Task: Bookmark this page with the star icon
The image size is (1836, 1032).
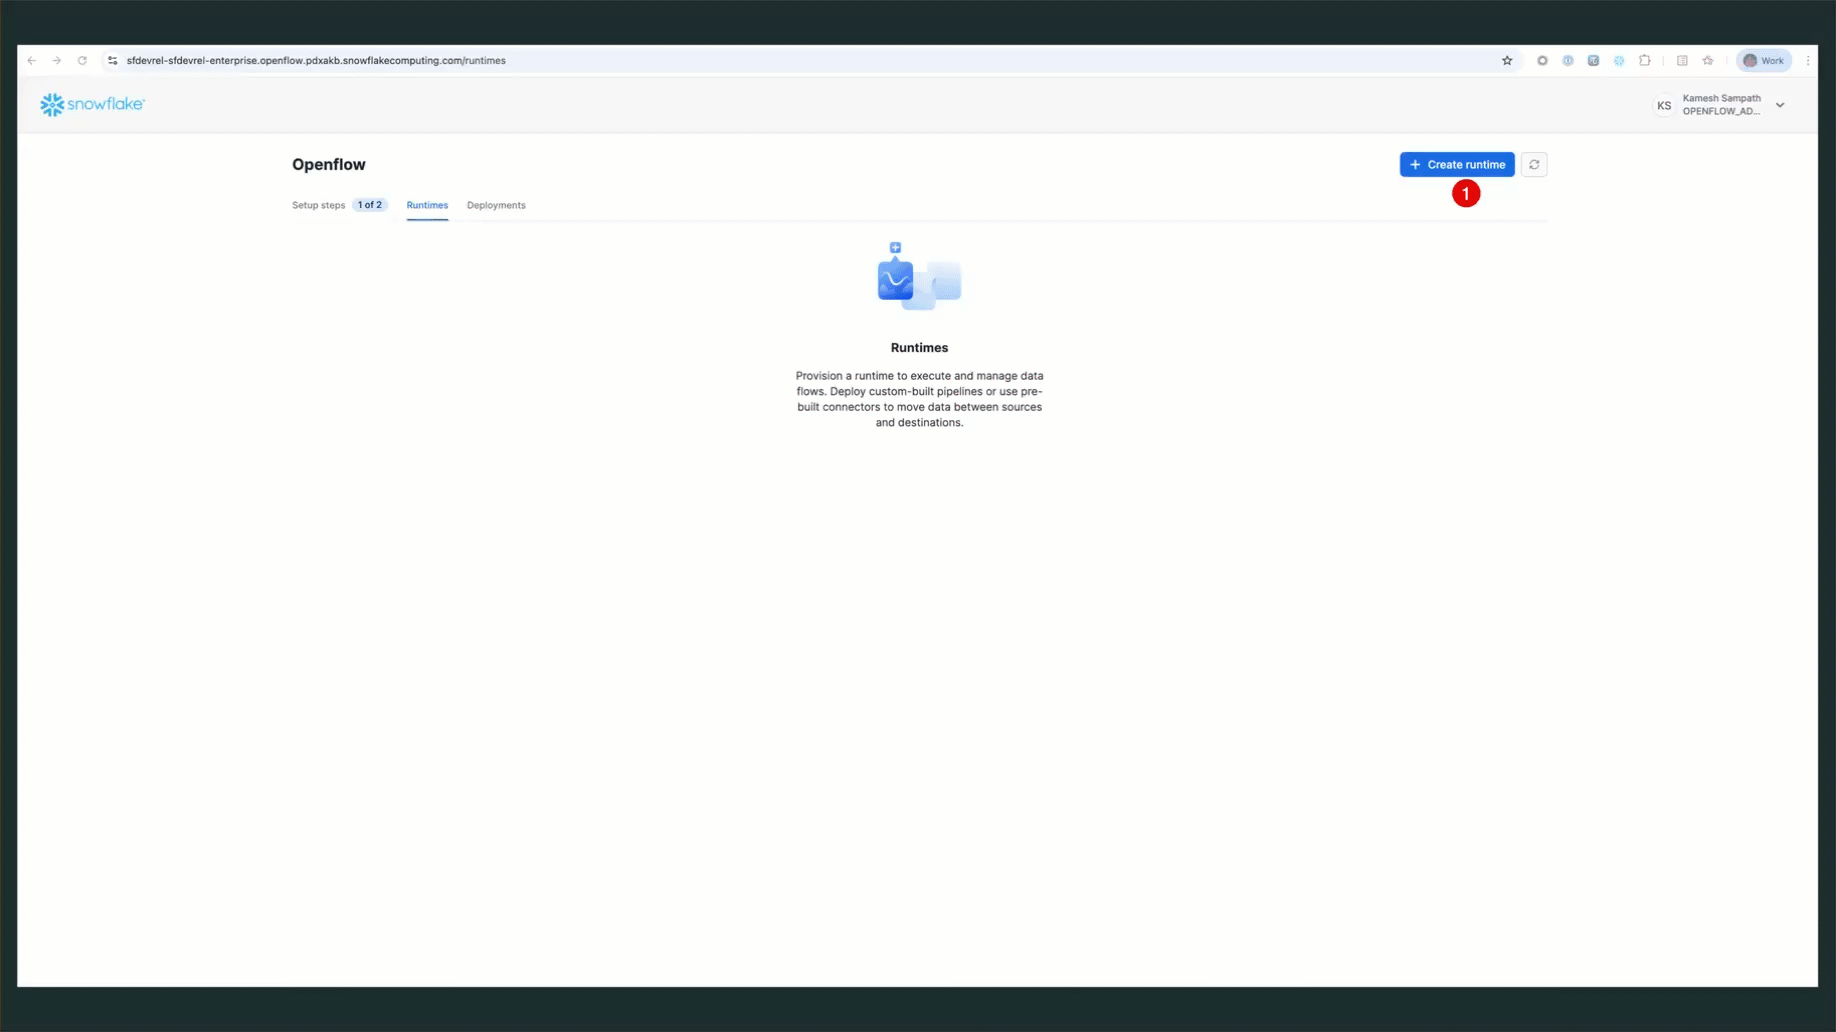Action: [1507, 61]
